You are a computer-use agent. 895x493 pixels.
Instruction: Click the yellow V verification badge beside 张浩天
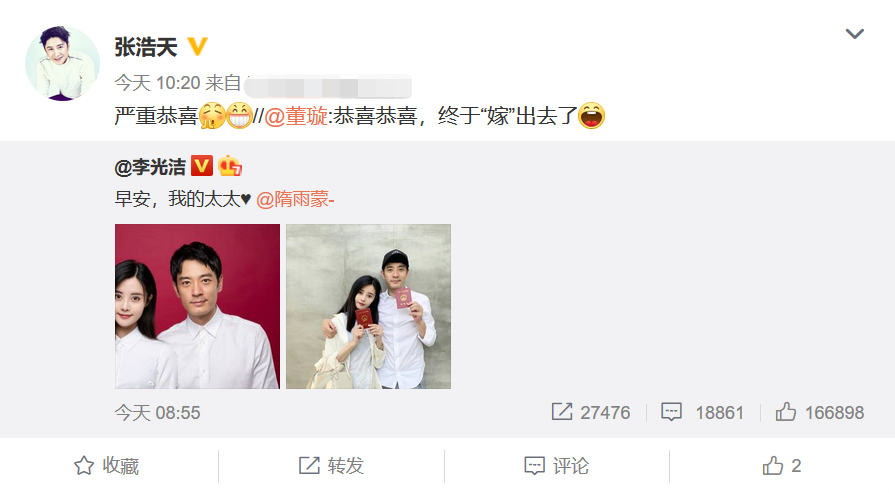coord(197,46)
